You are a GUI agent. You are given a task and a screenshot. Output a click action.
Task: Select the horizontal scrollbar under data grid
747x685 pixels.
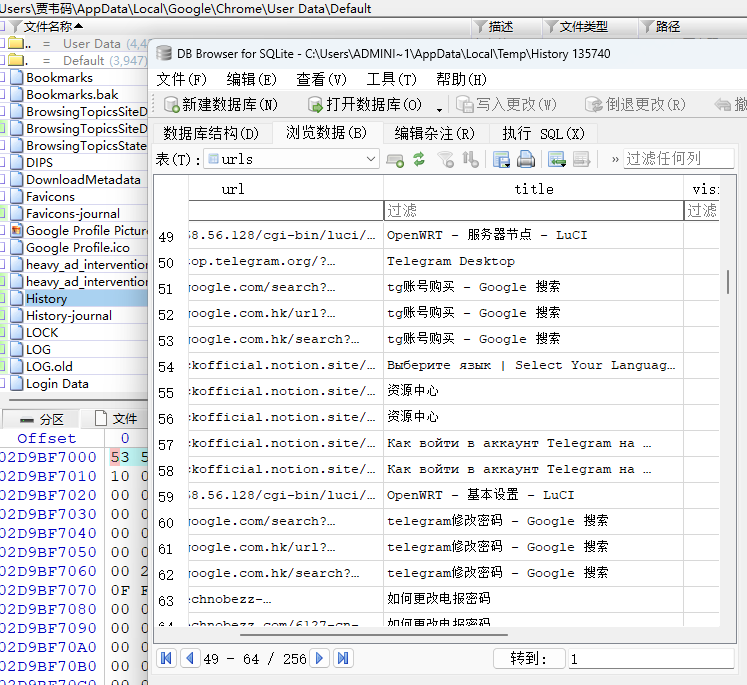pos(374,635)
